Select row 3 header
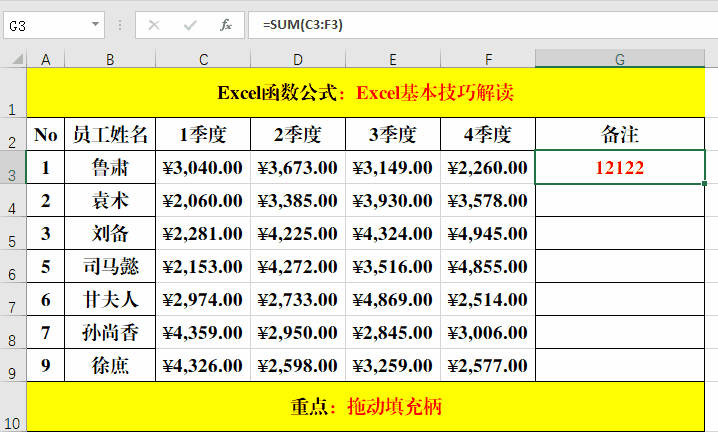The image size is (718, 432). pyautogui.click(x=13, y=167)
